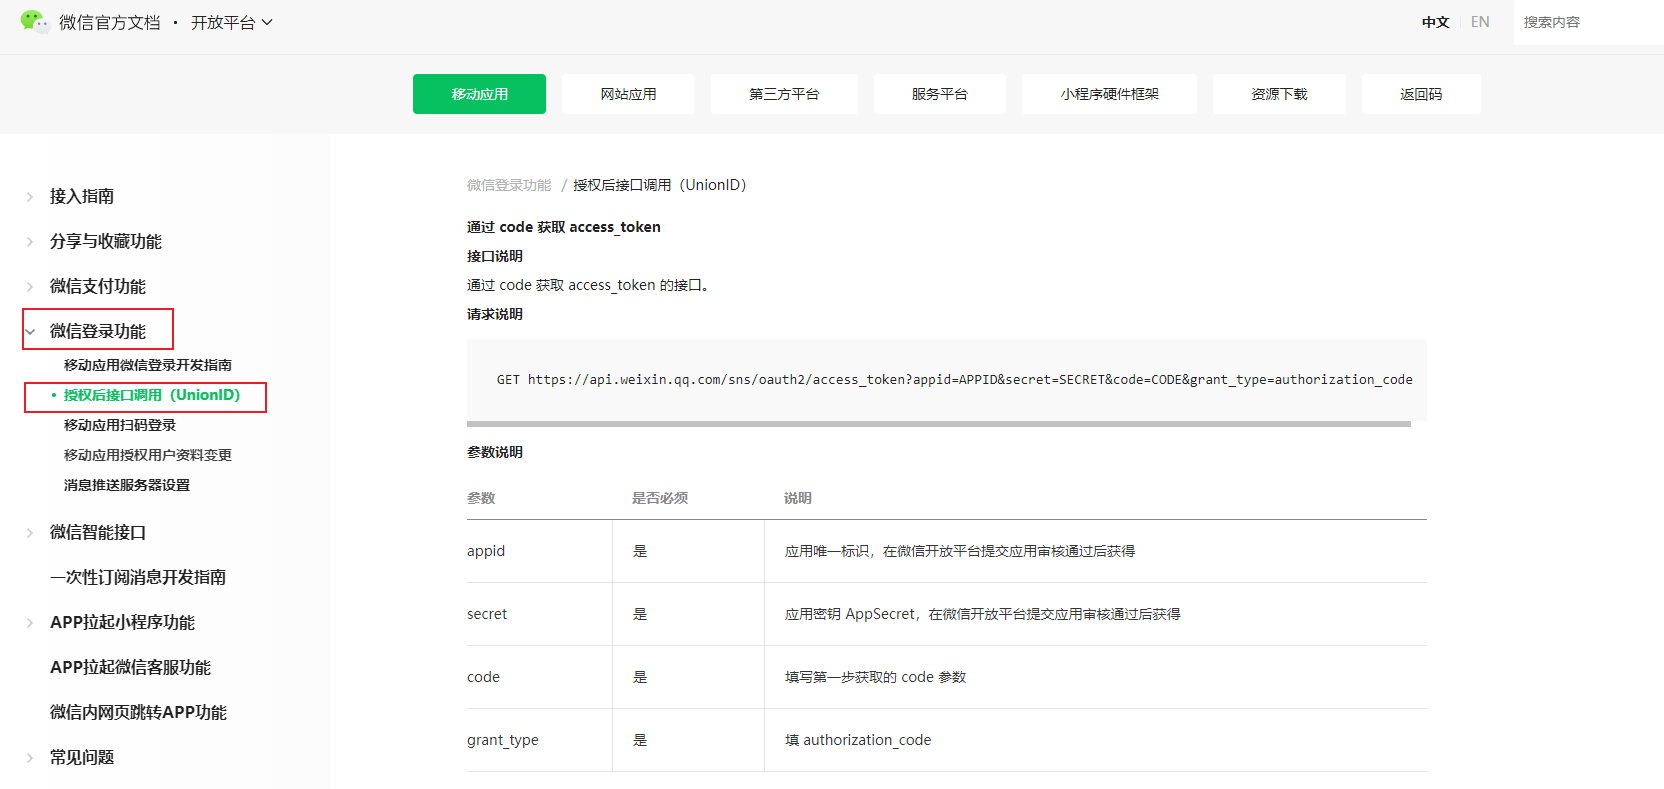Click breadcrumb 授权后接口调用（UnionID）
This screenshot has height=789, width=1664.
point(660,185)
